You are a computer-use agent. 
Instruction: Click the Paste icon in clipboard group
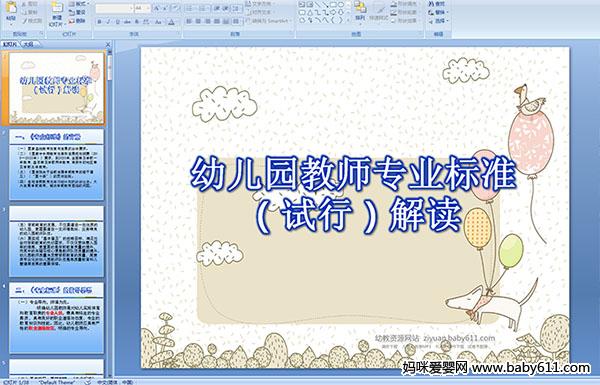(11, 12)
